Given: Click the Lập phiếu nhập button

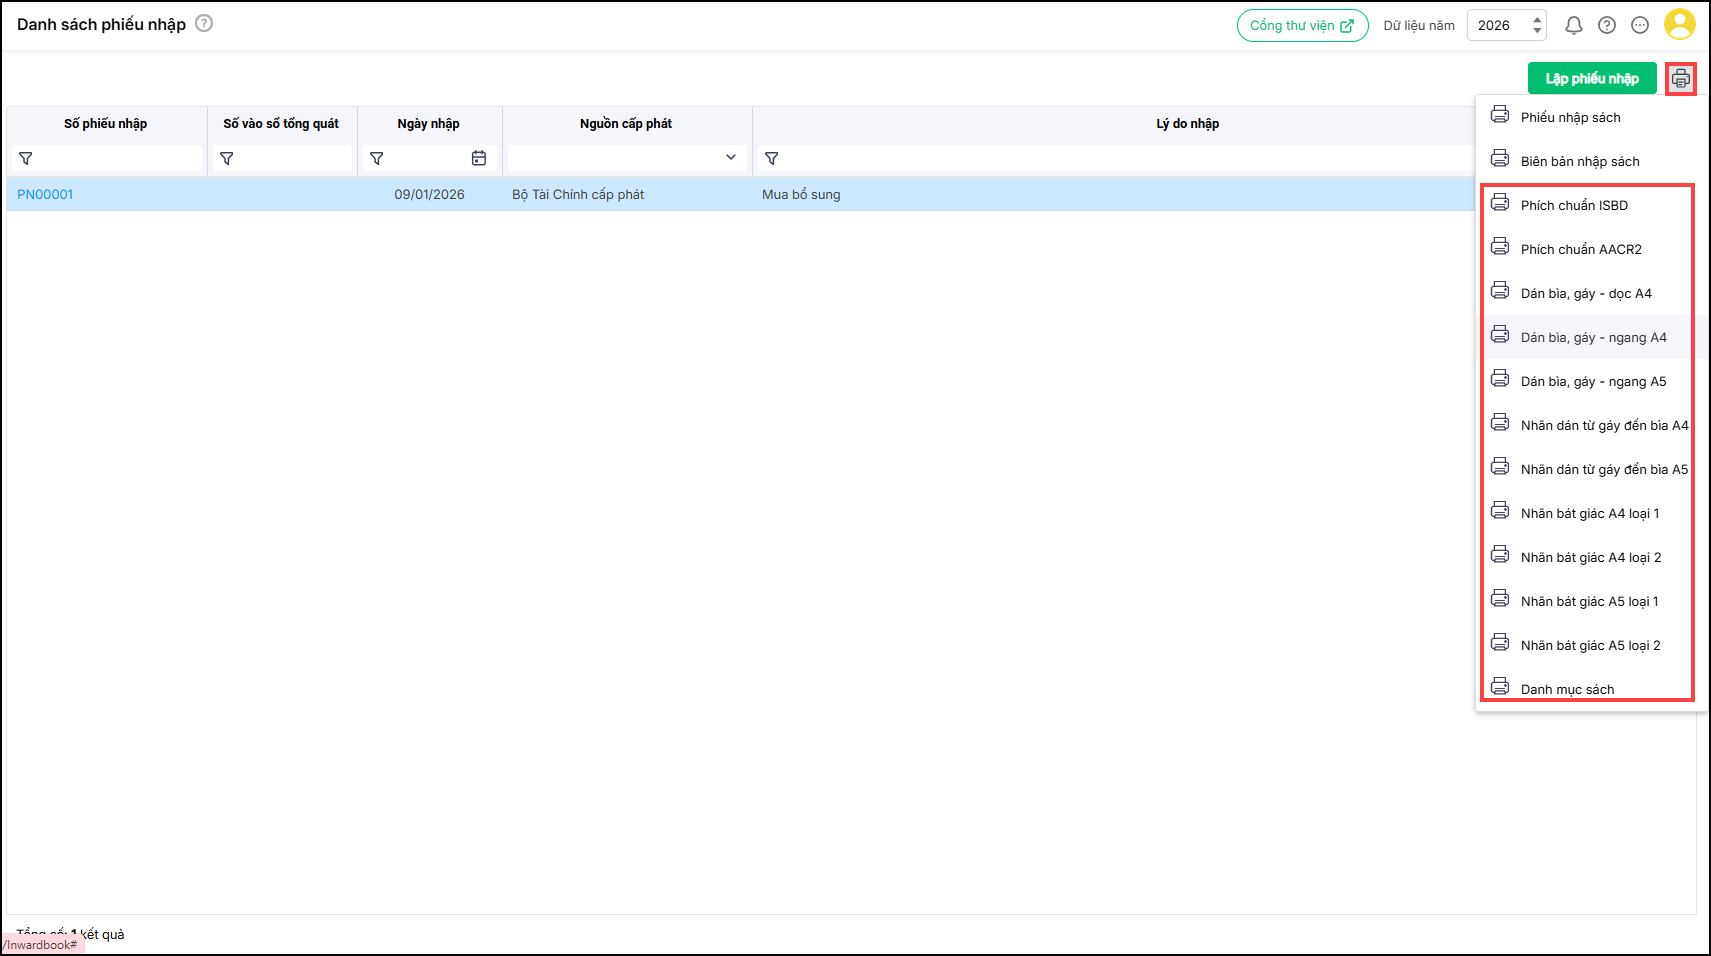Looking at the screenshot, I should 1591,78.
